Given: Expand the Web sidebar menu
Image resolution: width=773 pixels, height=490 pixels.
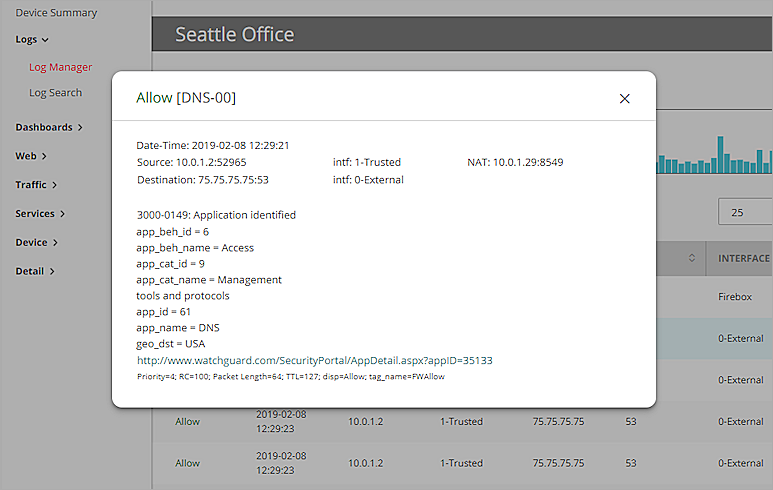Looking at the screenshot, I should coord(30,156).
